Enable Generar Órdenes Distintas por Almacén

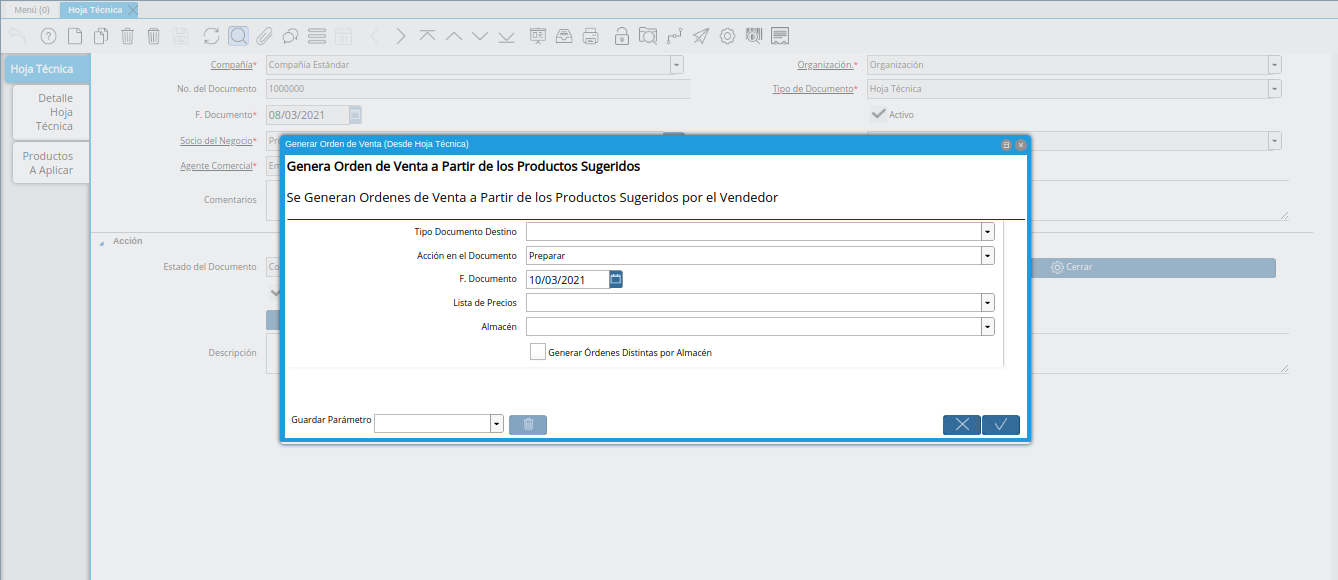(538, 352)
